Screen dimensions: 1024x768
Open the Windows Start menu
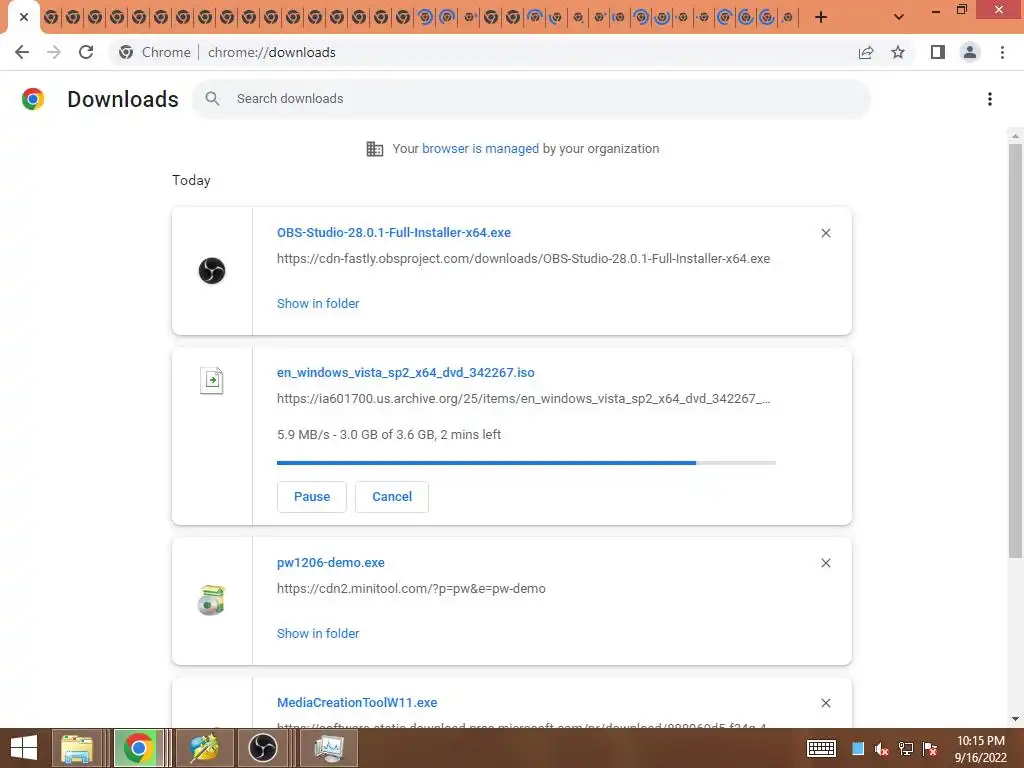coord(24,748)
